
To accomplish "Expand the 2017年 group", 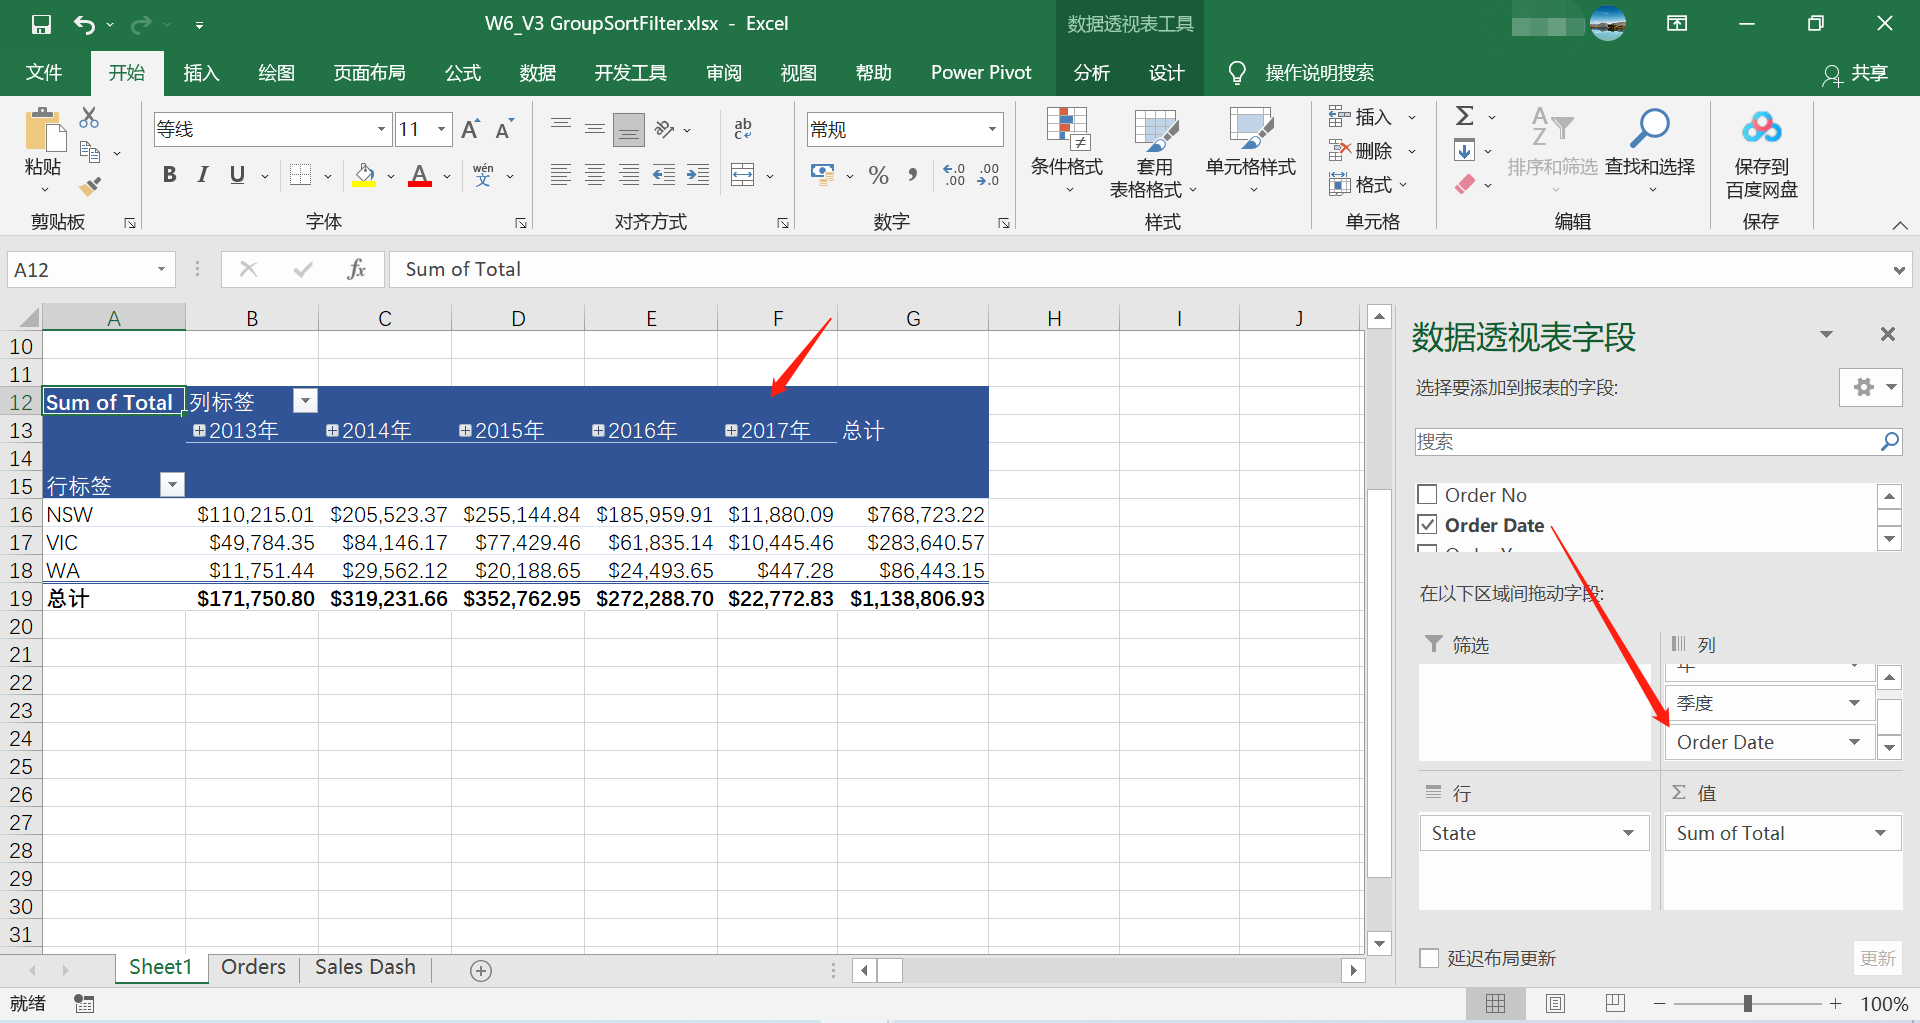I will pyautogui.click(x=731, y=431).
